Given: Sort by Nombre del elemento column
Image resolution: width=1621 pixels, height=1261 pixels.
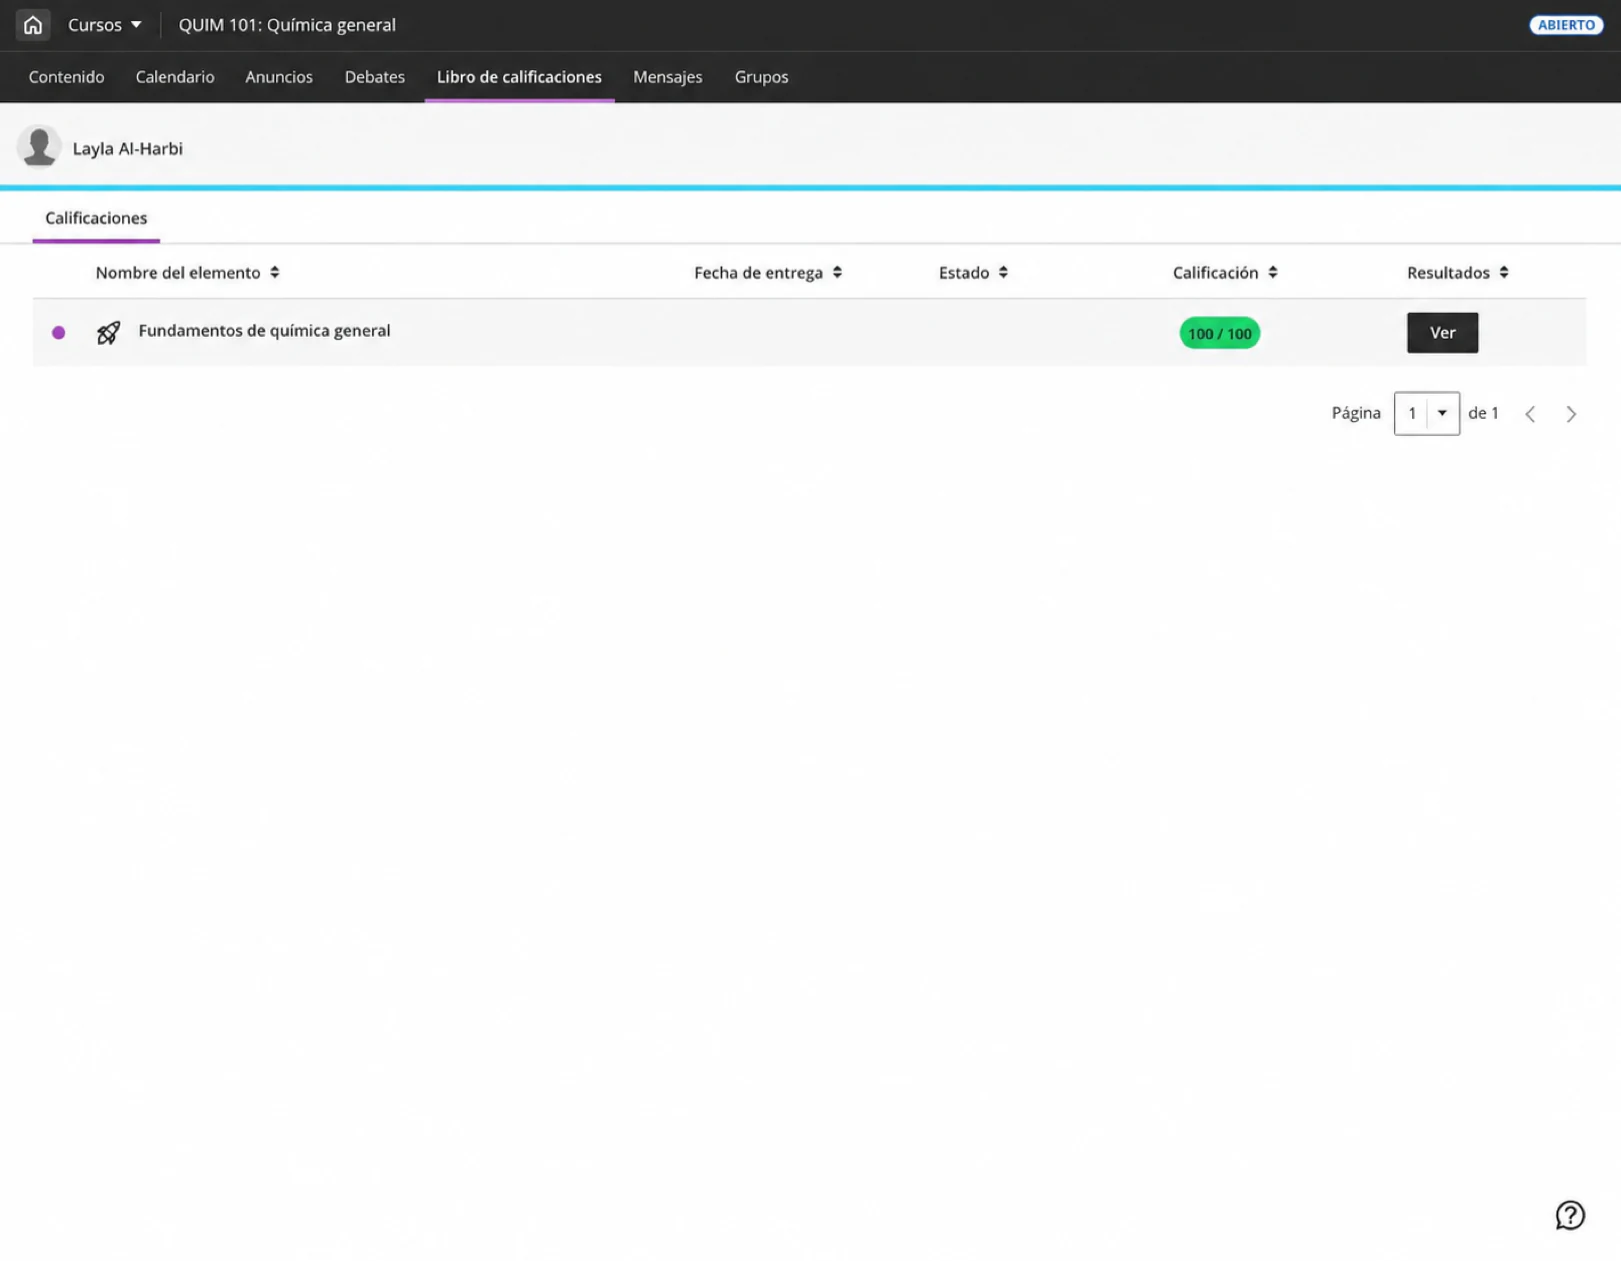Looking at the screenshot, I should (187, 273).
